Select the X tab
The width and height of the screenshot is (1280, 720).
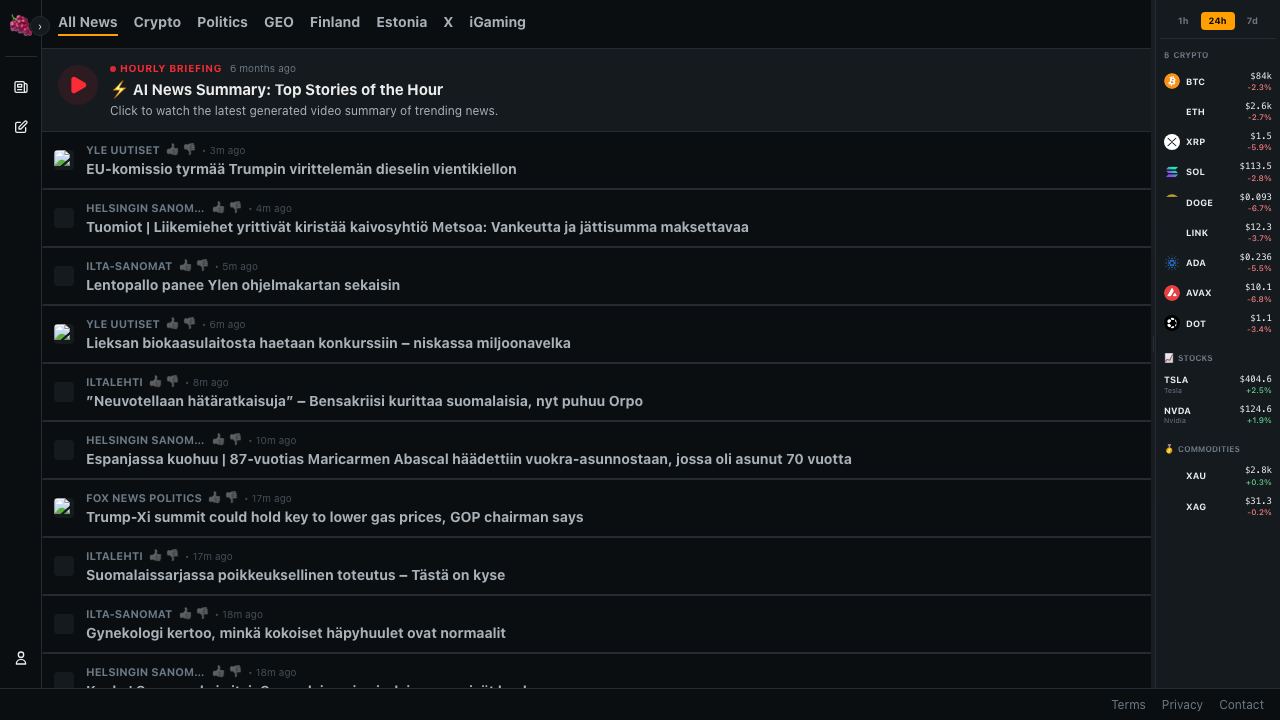(448, 22)
